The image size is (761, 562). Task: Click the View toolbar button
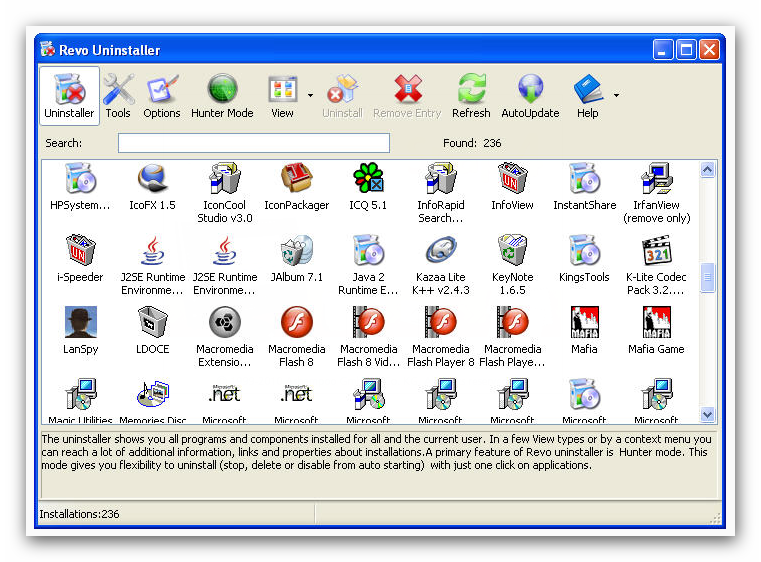coord(282,96)
